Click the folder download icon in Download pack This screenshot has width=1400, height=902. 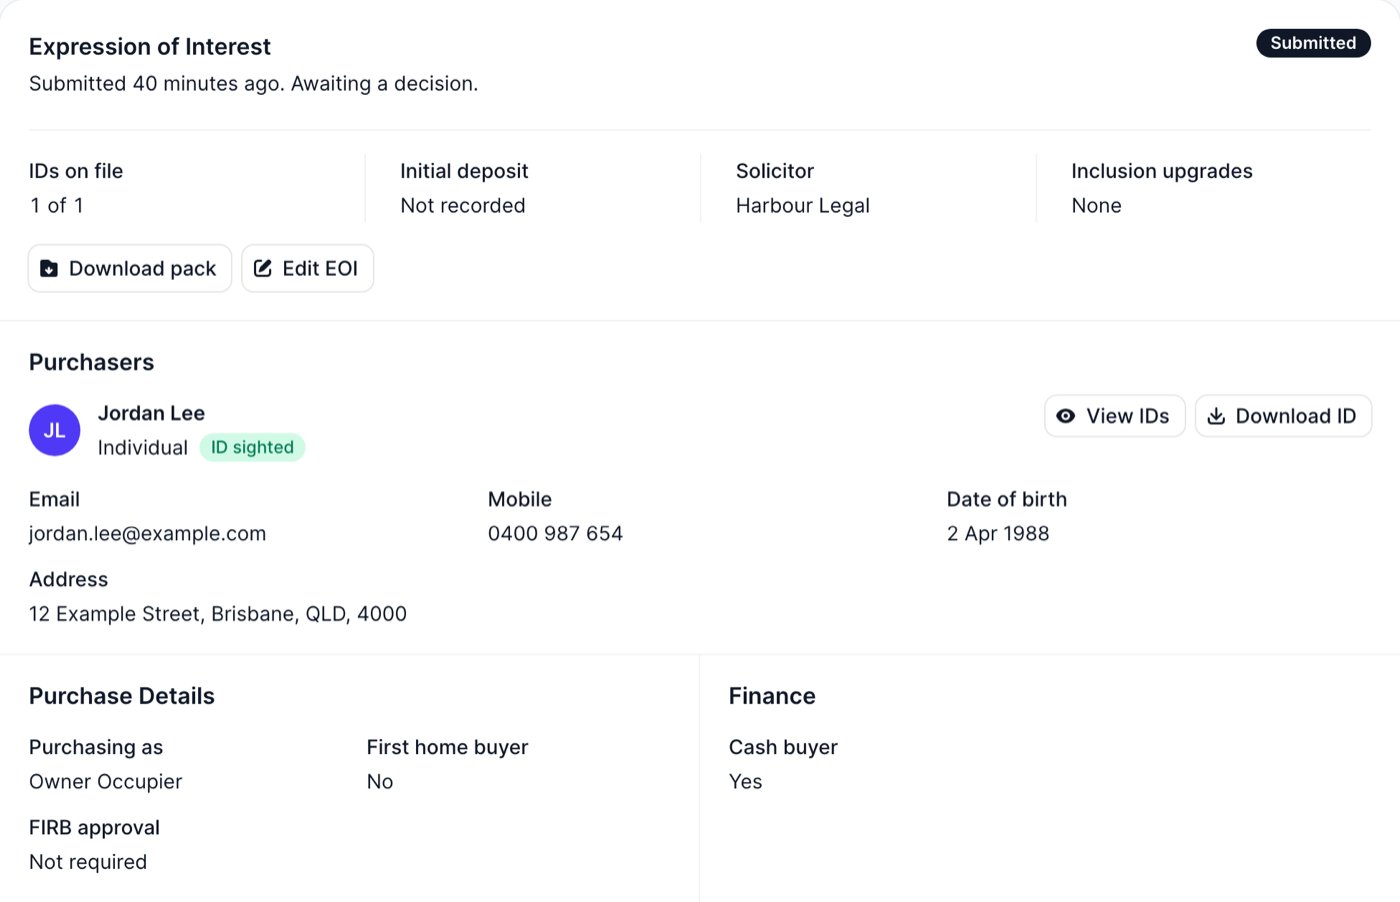pos(48,268)
